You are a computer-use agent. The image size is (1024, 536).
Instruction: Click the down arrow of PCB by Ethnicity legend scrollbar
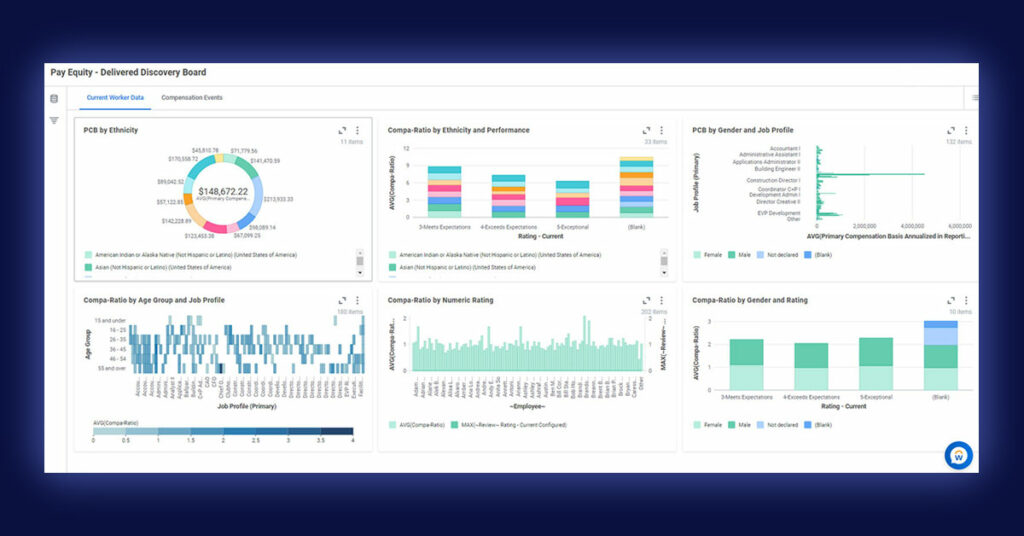(360, 273)
